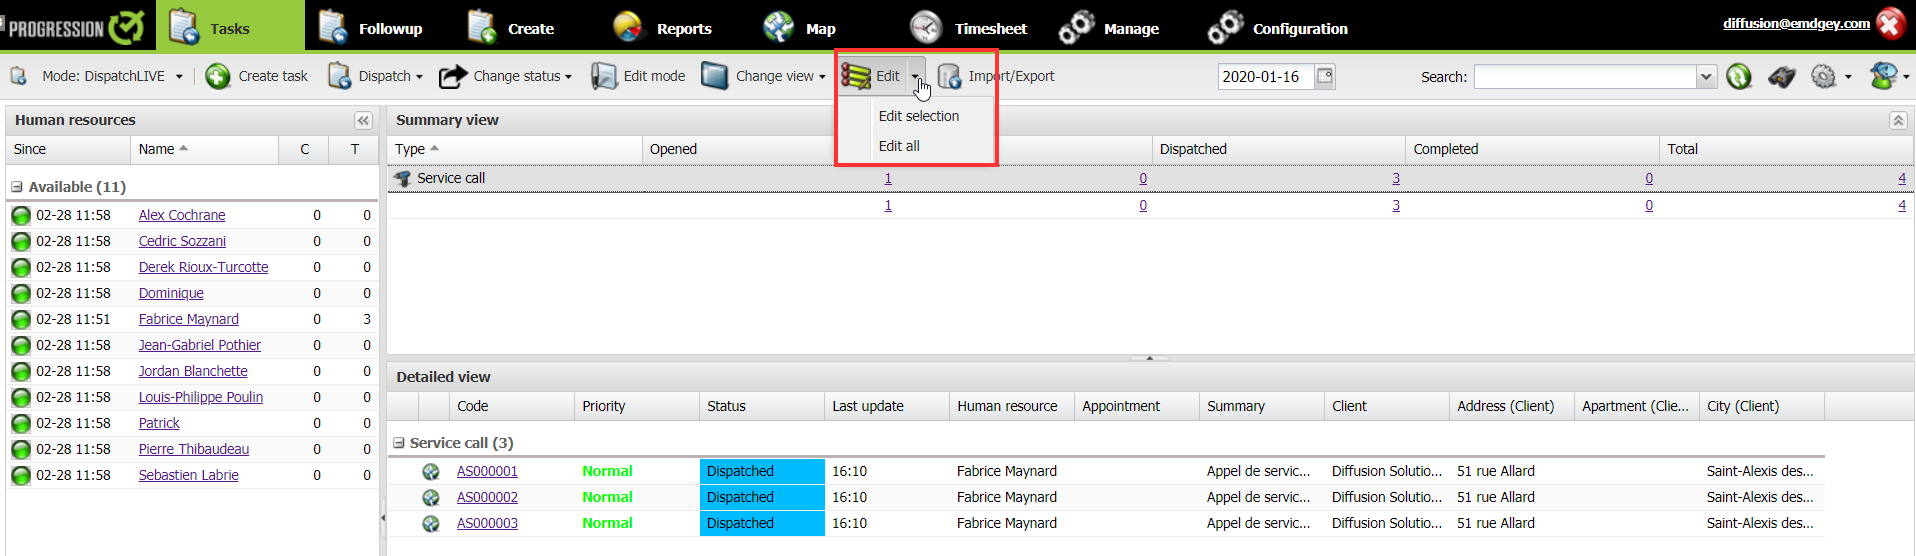Go to the Map tab
This screenshot has height=556, width=1916.
799,28
